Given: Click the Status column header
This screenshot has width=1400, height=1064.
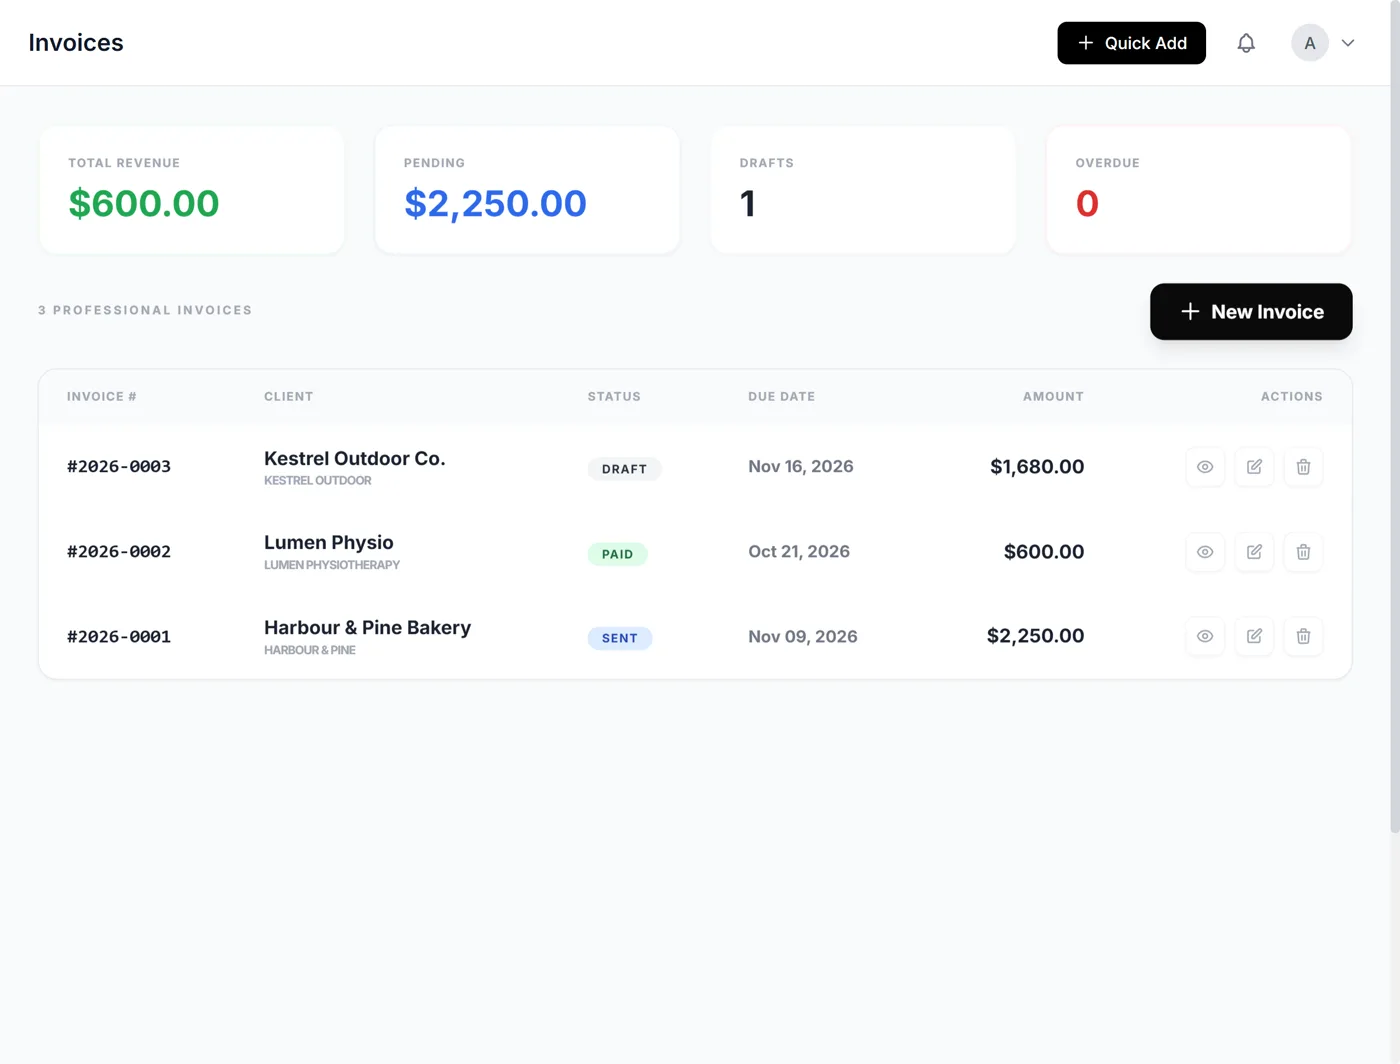Looking at the screenshot, I should [x=614, y=397].
